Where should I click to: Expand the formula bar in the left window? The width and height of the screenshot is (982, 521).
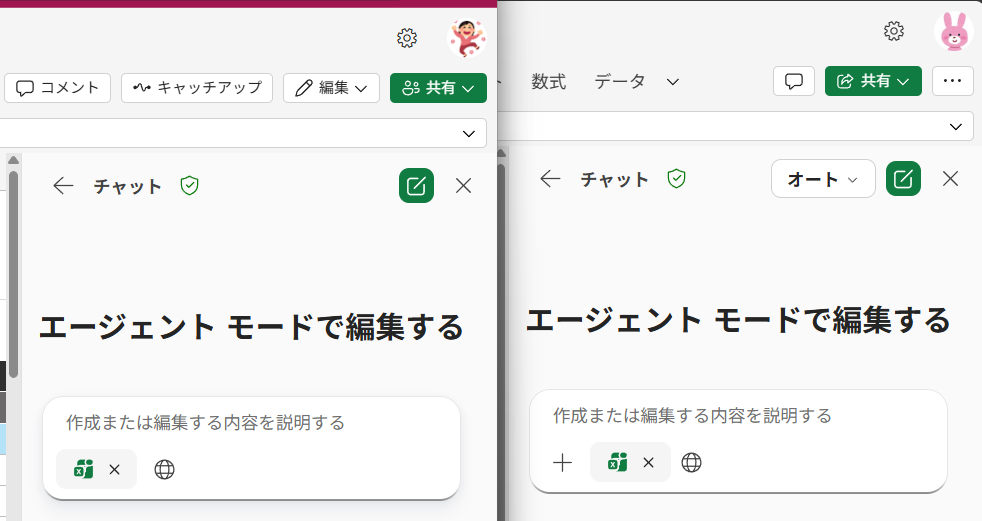point(469,133)
